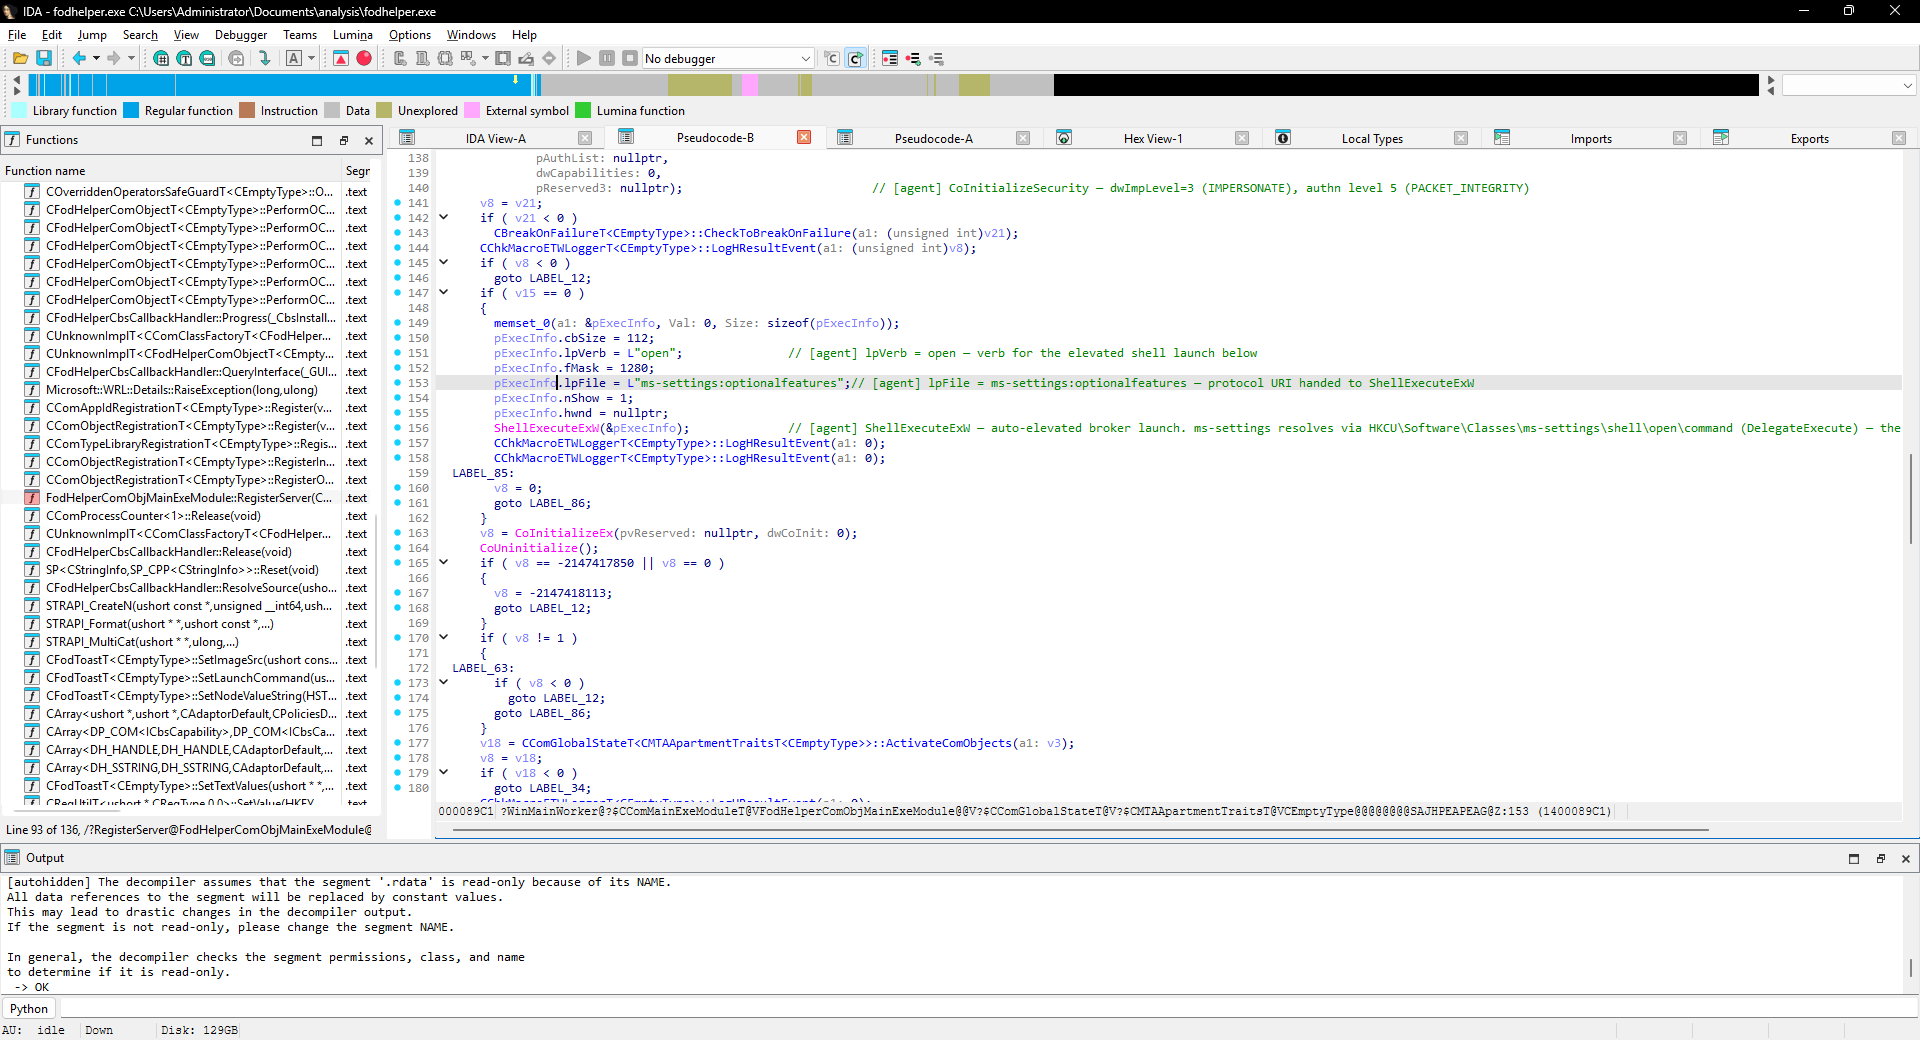Collapse the 'if ( v15 == 0 )' block at line 147
This screenshot has height=1040, width=1920.
click(x=444, y=292)
